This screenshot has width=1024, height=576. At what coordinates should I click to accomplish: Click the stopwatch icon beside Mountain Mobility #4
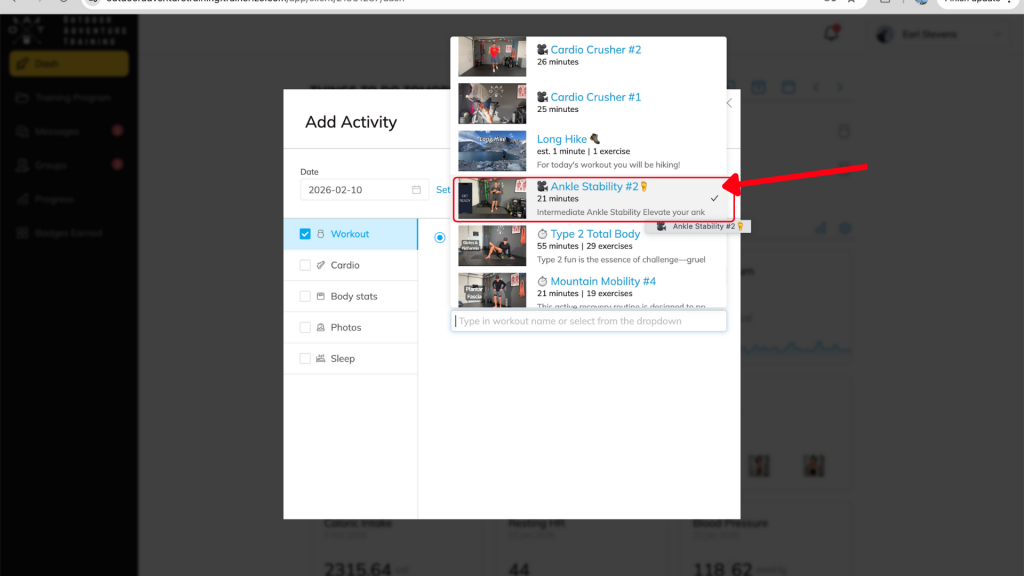point(542,282)
